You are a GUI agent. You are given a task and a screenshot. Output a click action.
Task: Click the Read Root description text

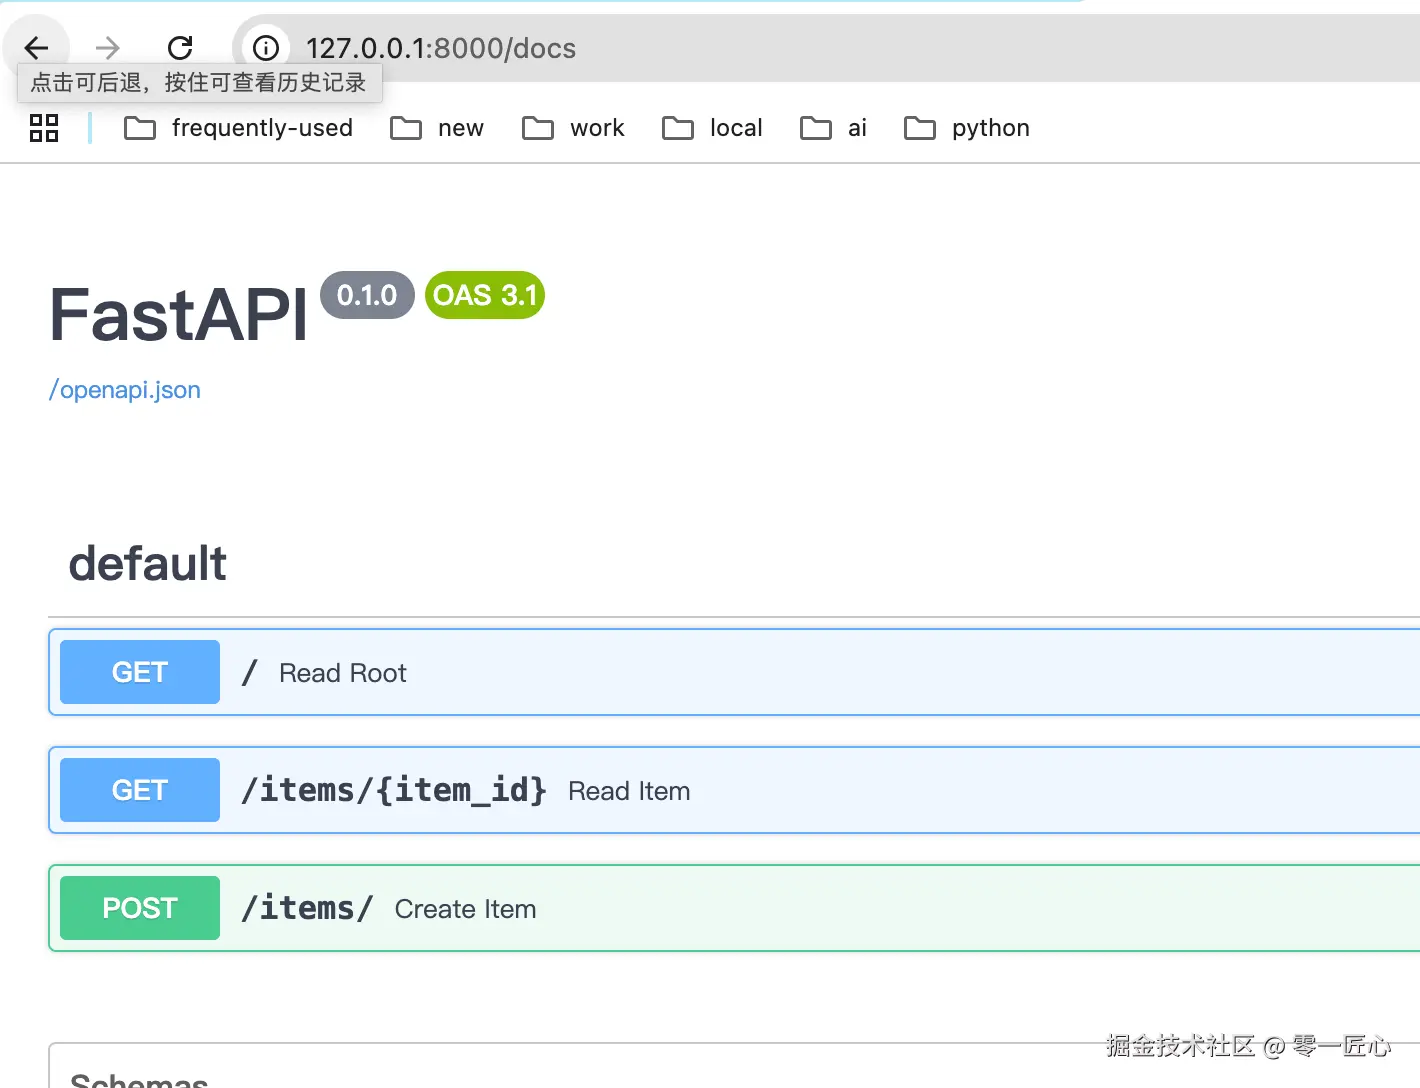[343, 673]
